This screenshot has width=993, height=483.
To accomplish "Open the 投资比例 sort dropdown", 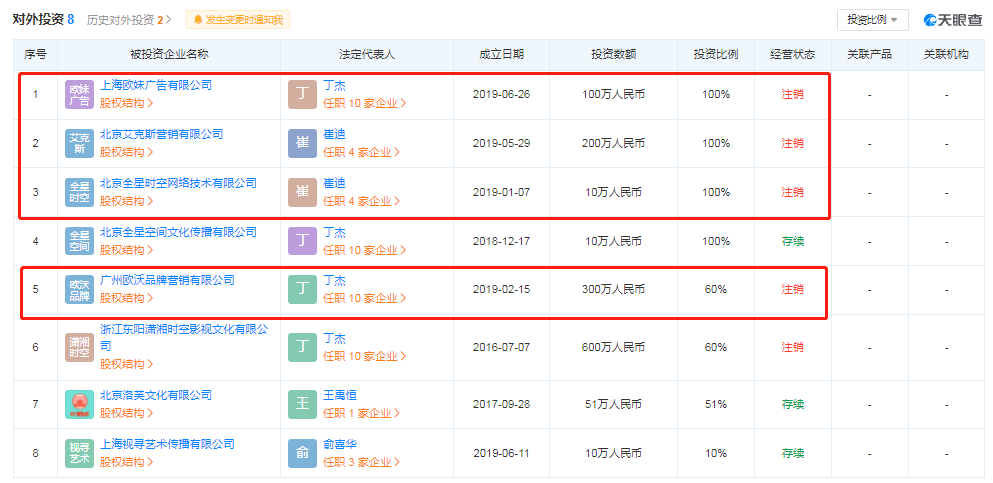I will [873, 20].
